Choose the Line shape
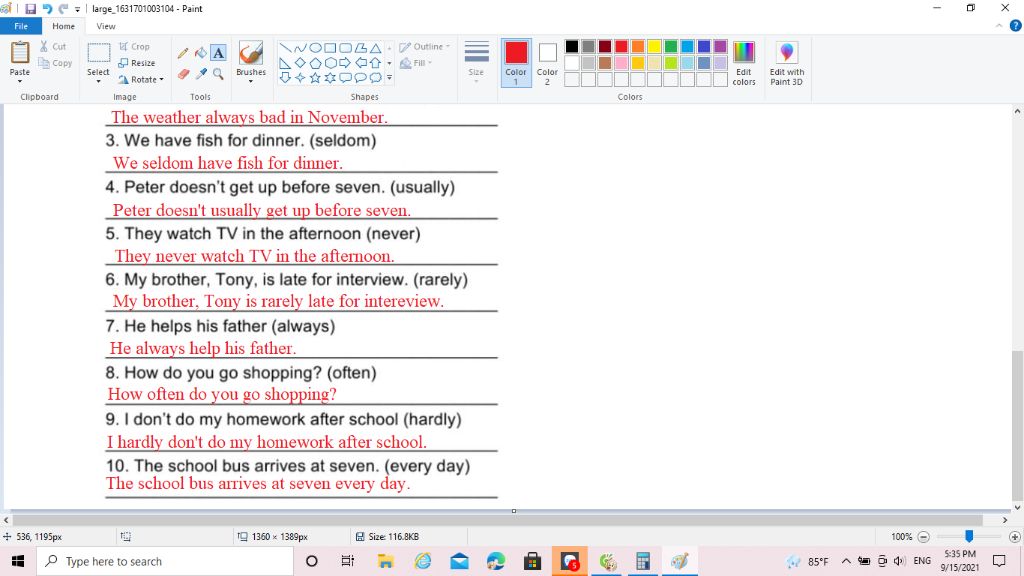Screen dimensions: 1024x576 (285, 48)
